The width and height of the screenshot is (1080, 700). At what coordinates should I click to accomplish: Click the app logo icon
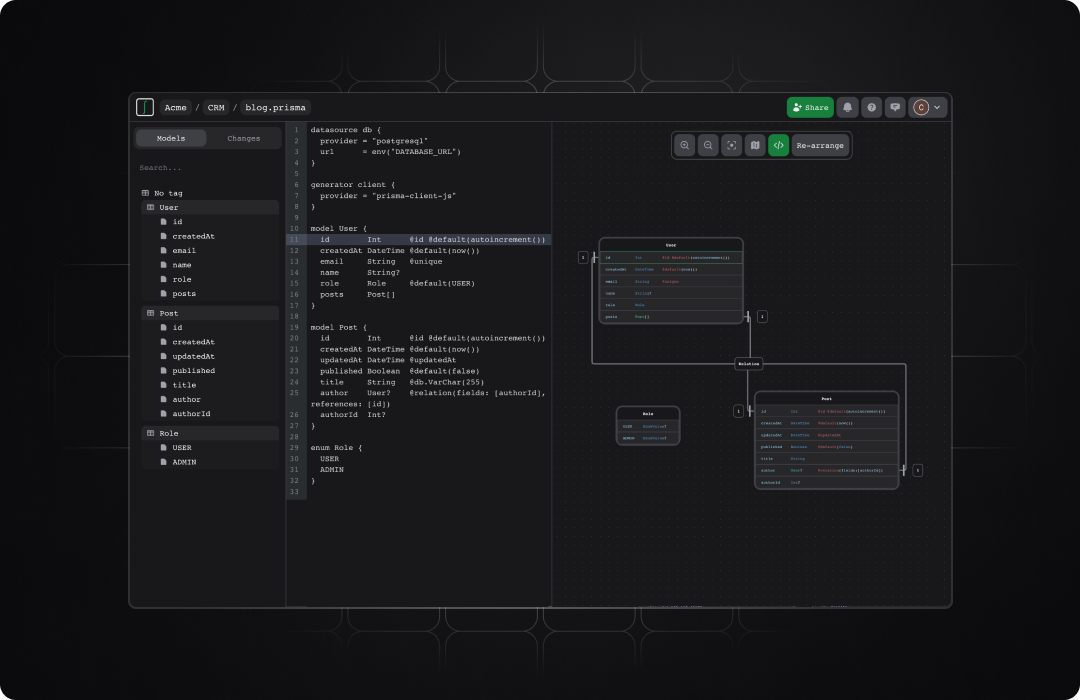(x=145, y=107)
